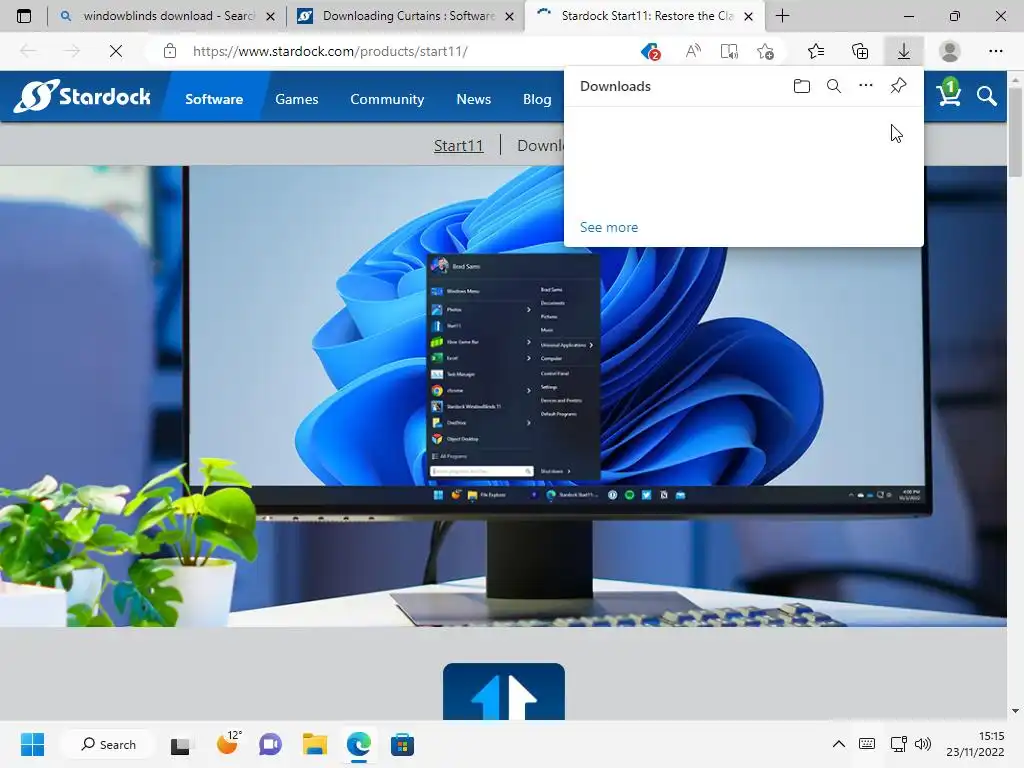The image size is (1024, 768).
Task: Show hidden system tray icons
Action: tap(839, 744)
